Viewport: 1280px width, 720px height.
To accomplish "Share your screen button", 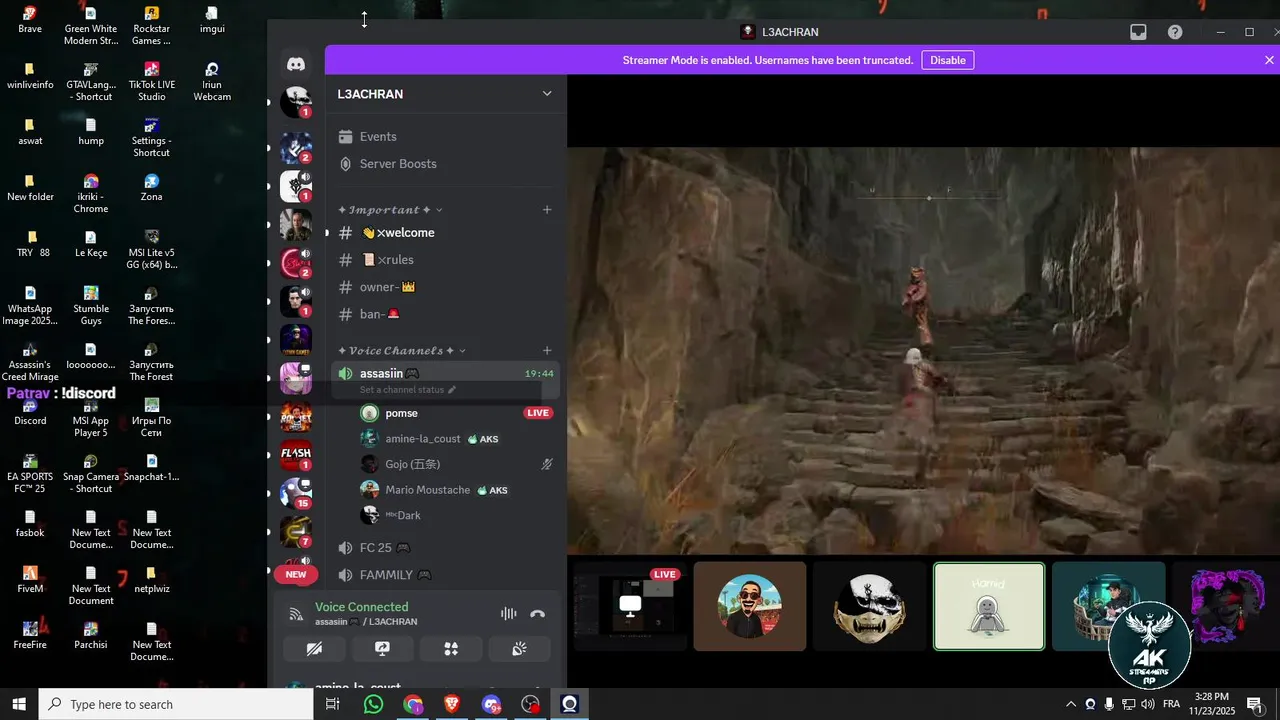I will 382,649.
